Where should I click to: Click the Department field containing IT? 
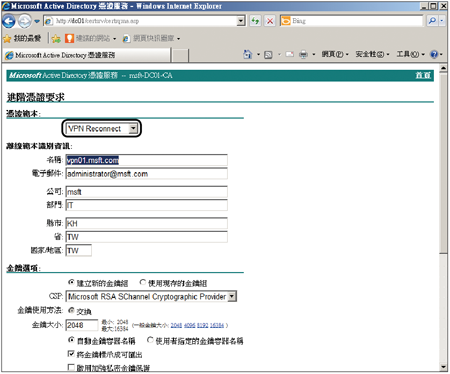pos(147,205)
